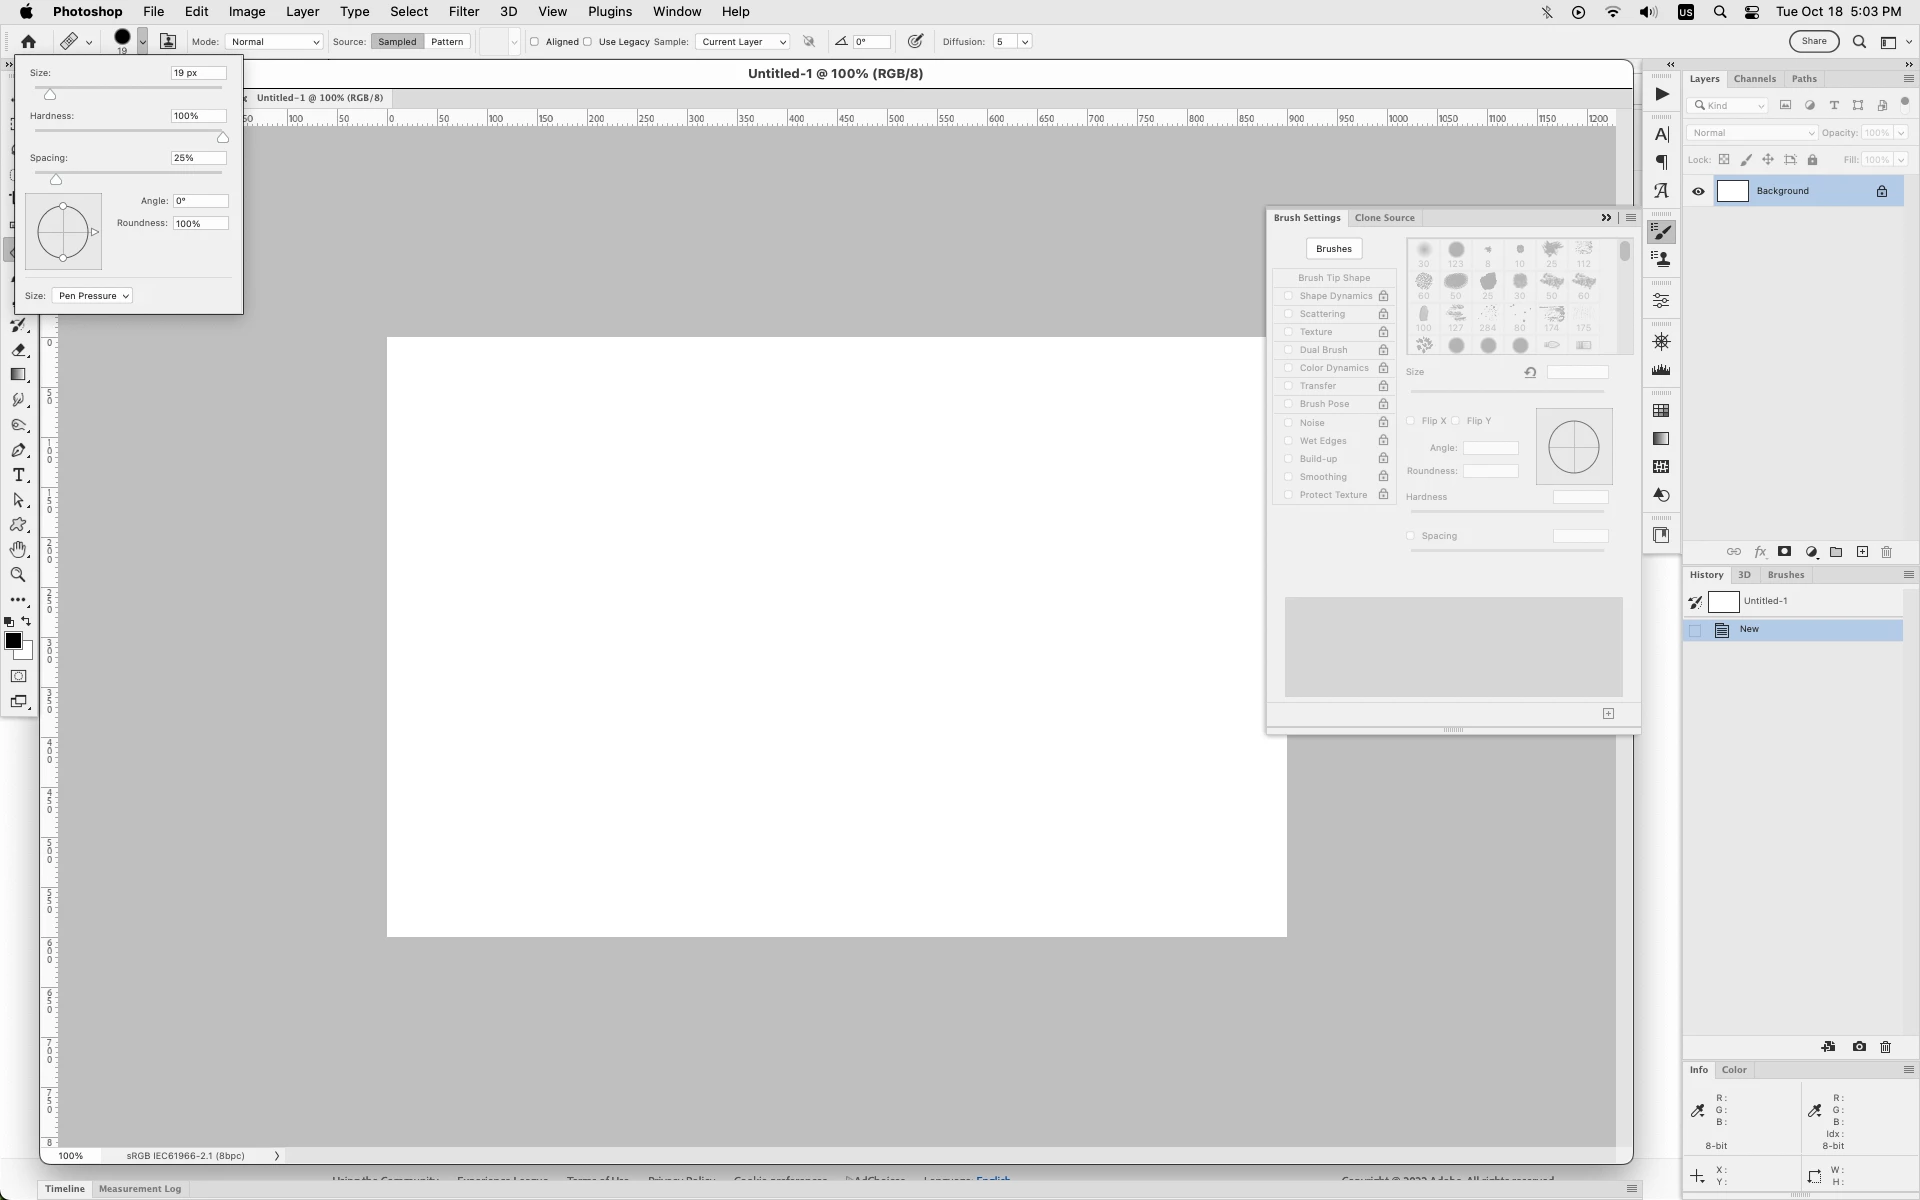Switch to the Channels tab
1920x1200 pixels.
(x=1754, y=79)
